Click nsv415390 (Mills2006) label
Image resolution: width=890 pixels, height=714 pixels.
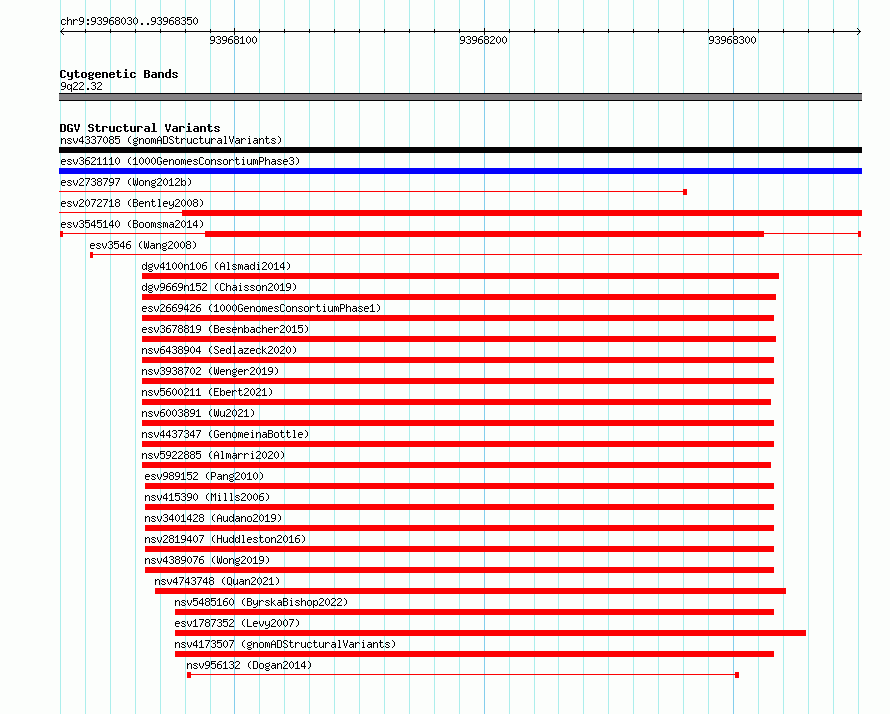(x=207, y=497)
